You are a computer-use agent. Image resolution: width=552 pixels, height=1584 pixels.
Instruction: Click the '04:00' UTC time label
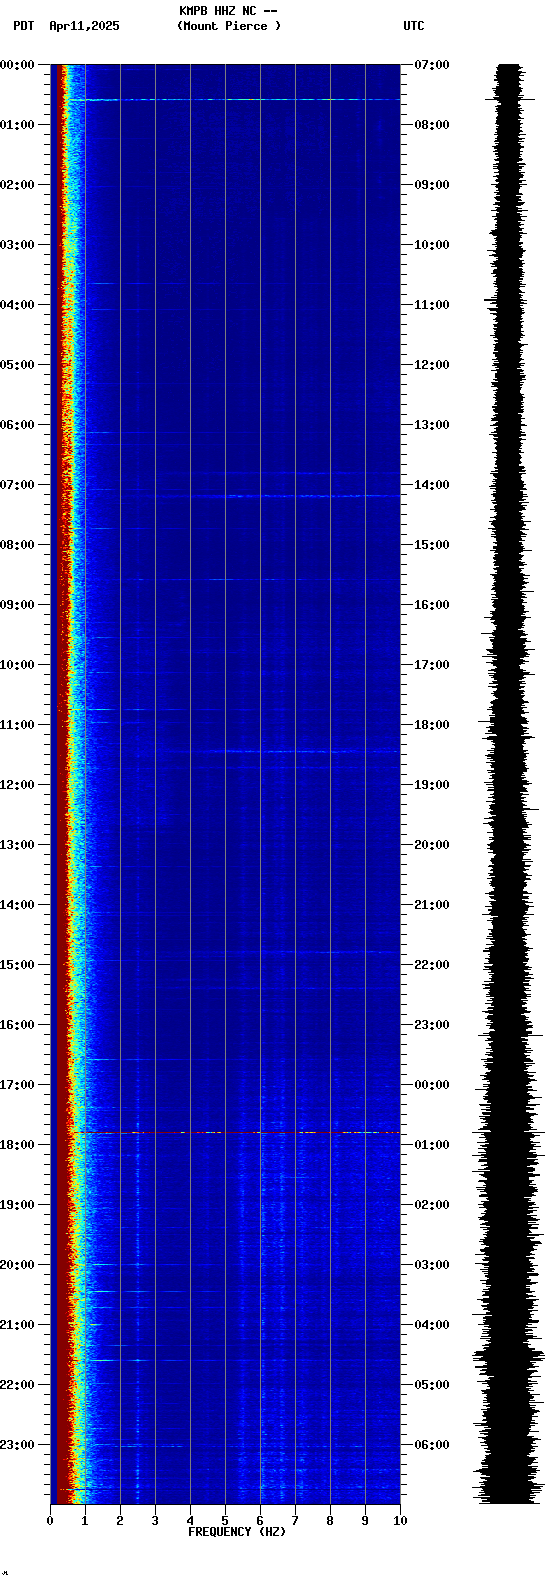click(x=432, y=1325)
